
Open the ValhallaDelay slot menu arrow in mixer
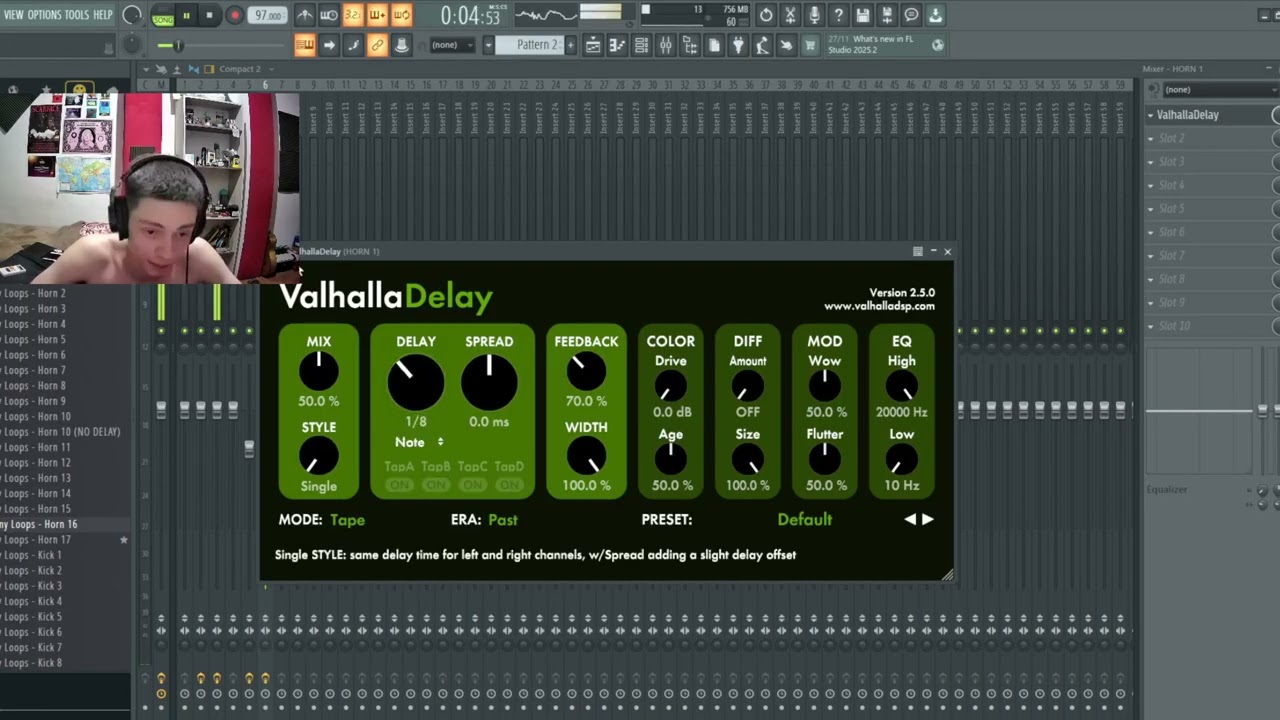[x=1151, y=115]
